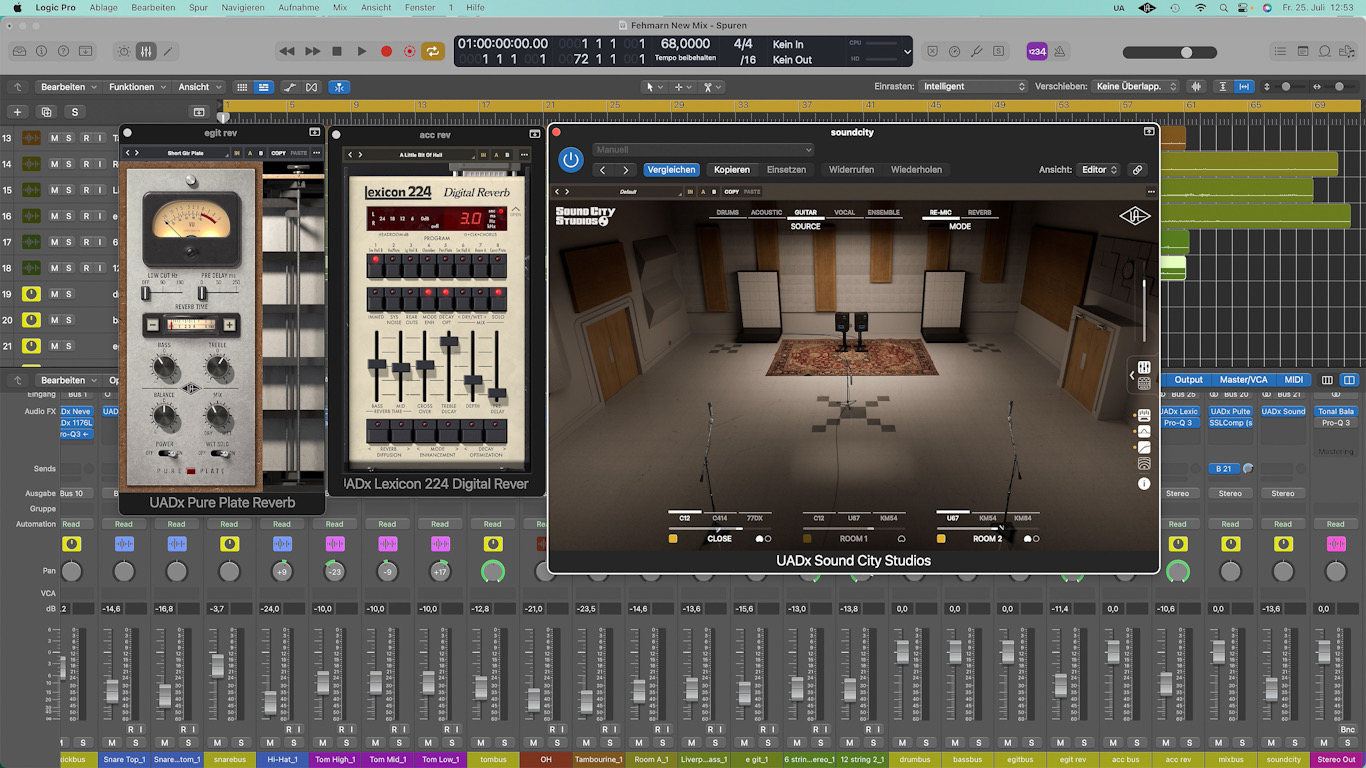The height and width of the screenshot is (768, 1366).
Task: Increase reverb time with plus on Pure Plate
Action: pos(230,324)
